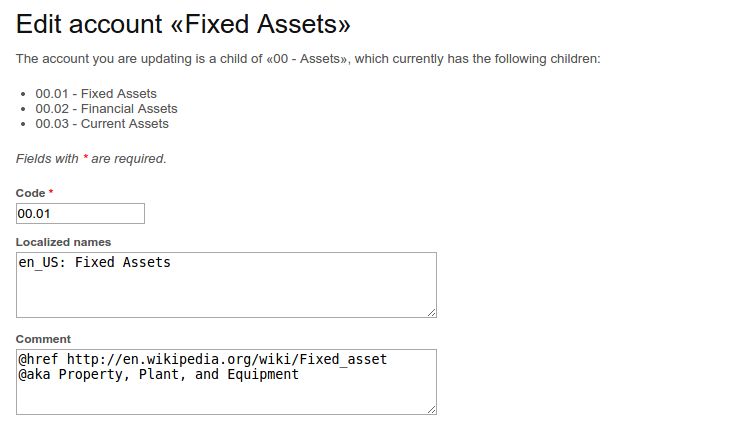Click inside the Comment text area
Viewport: 750px width, 424px height.
click(x=226, y=395)
